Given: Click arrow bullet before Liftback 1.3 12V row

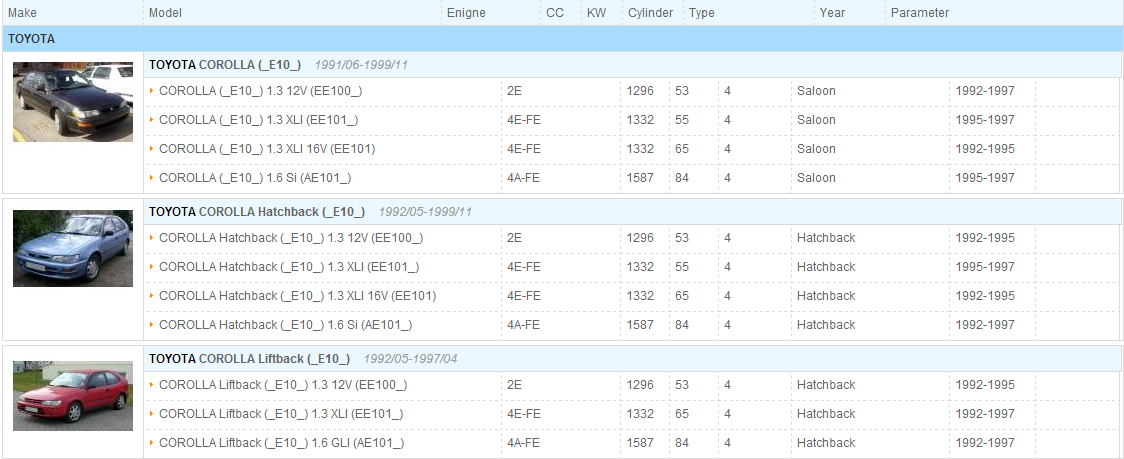Looking at the screenshot, I should [152, 385].
